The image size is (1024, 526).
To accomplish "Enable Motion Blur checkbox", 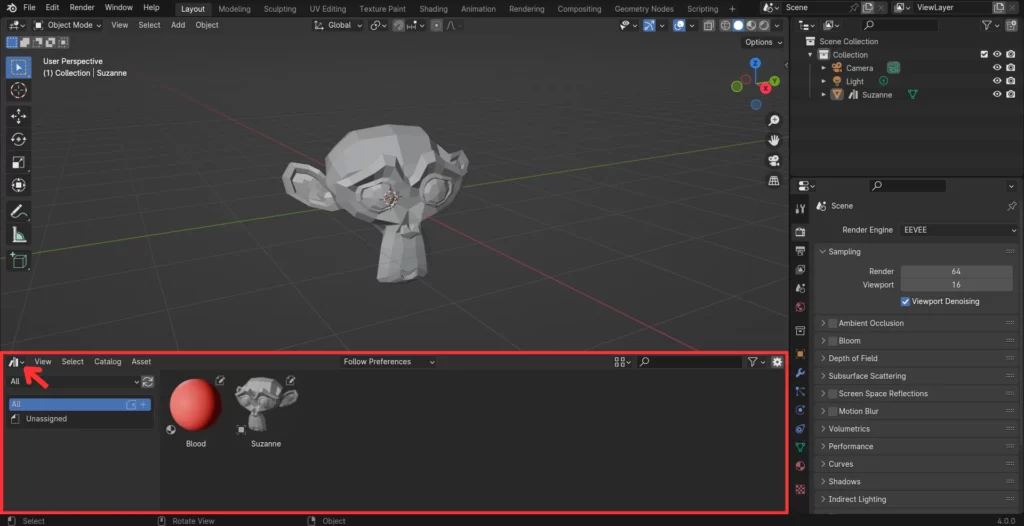I will click(x=833, y=411).
